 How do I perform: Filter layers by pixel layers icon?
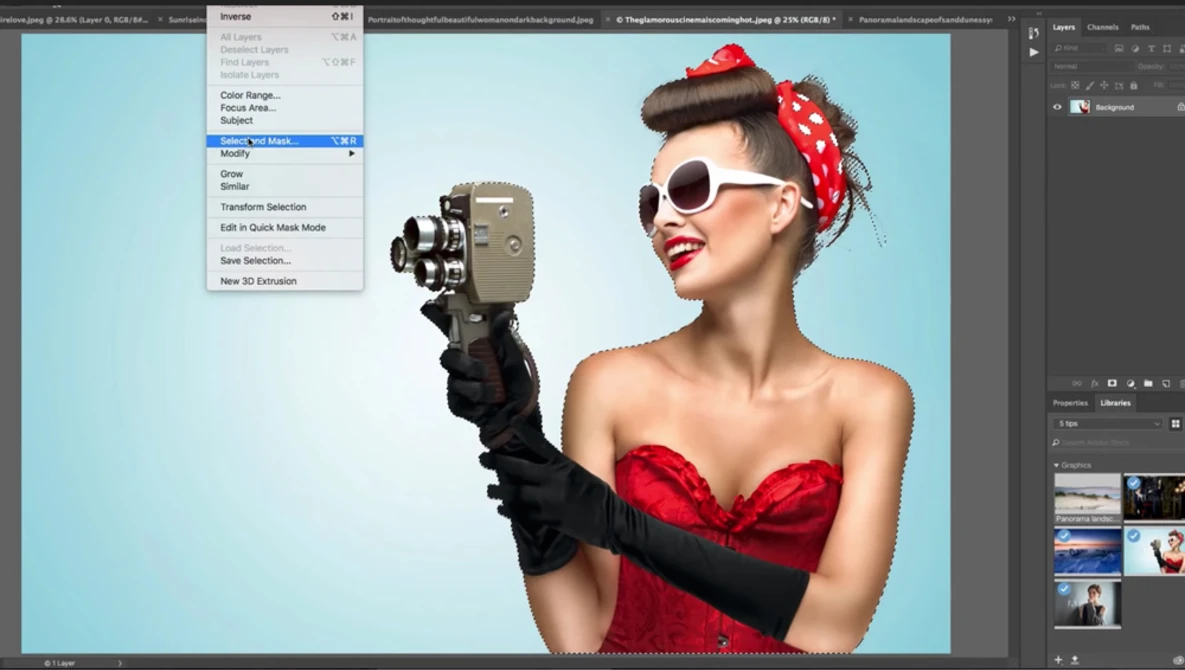click(1118, 48)
